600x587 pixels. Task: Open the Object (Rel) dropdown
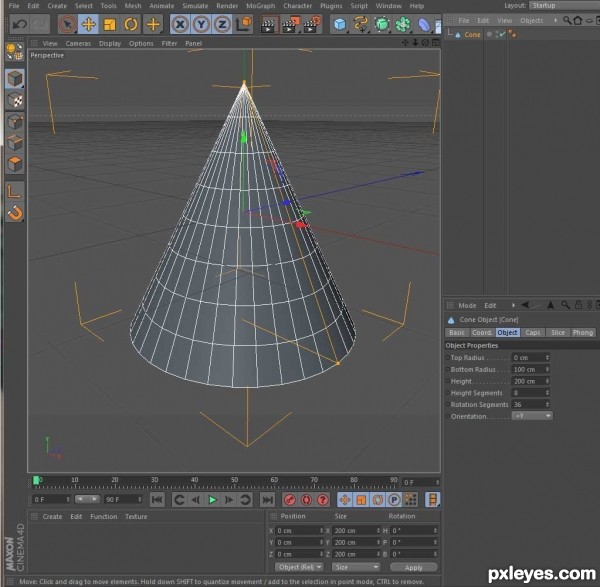click(x=299, y=567)
